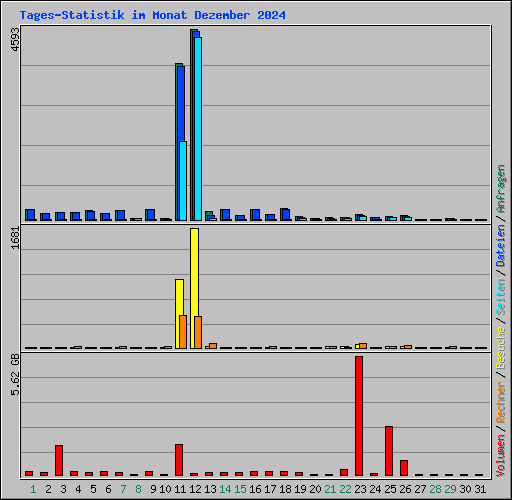Click the yellow Besuche legend label
The image size is (512, 500).
click(x=501, y=348)
